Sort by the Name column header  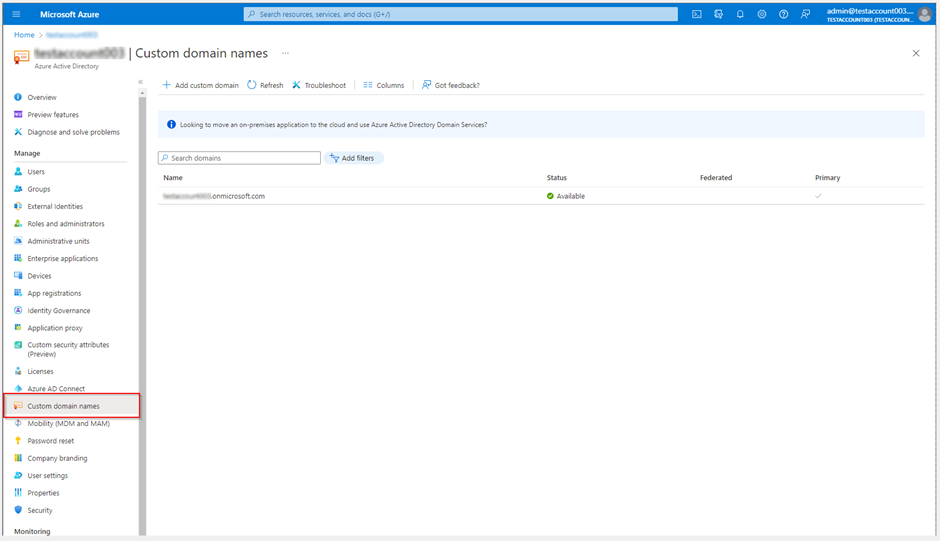pyautogui.click(x=173, y=178)
